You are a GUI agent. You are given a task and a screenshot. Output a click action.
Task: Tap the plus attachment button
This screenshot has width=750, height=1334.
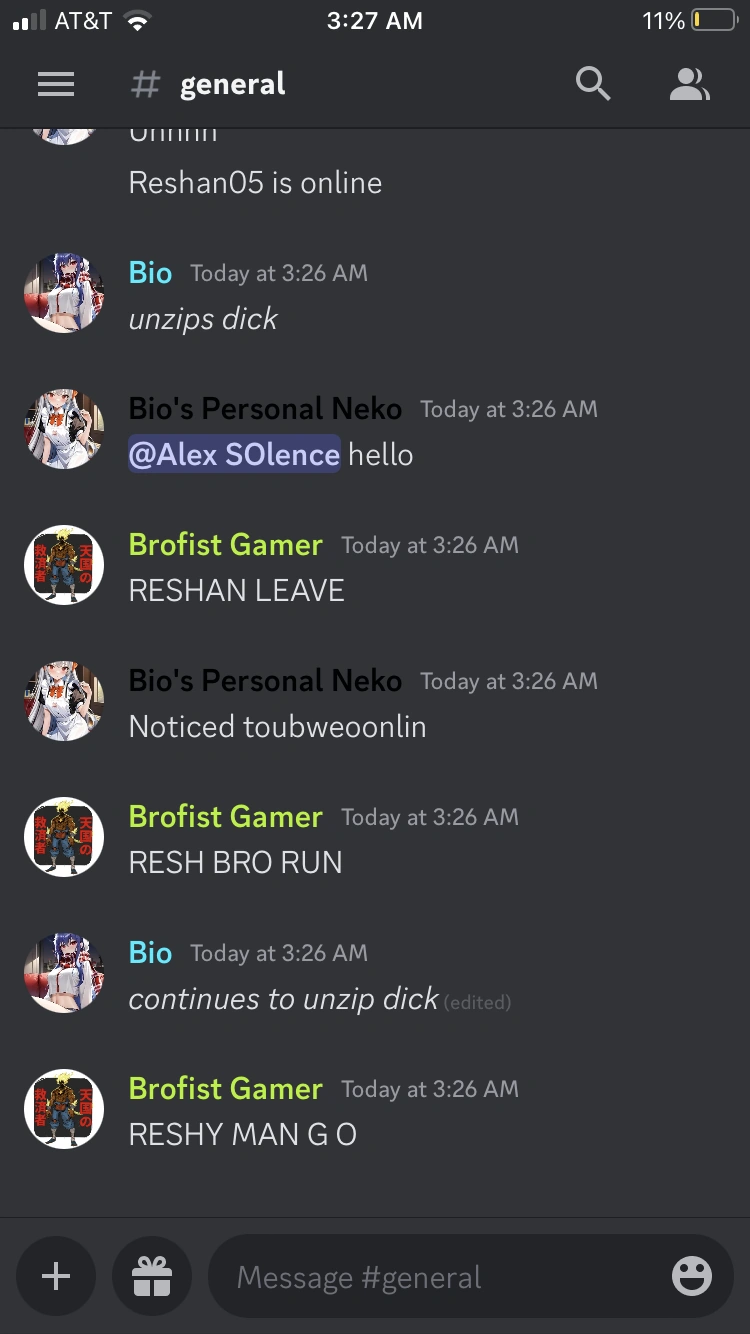pos(56,1276)
